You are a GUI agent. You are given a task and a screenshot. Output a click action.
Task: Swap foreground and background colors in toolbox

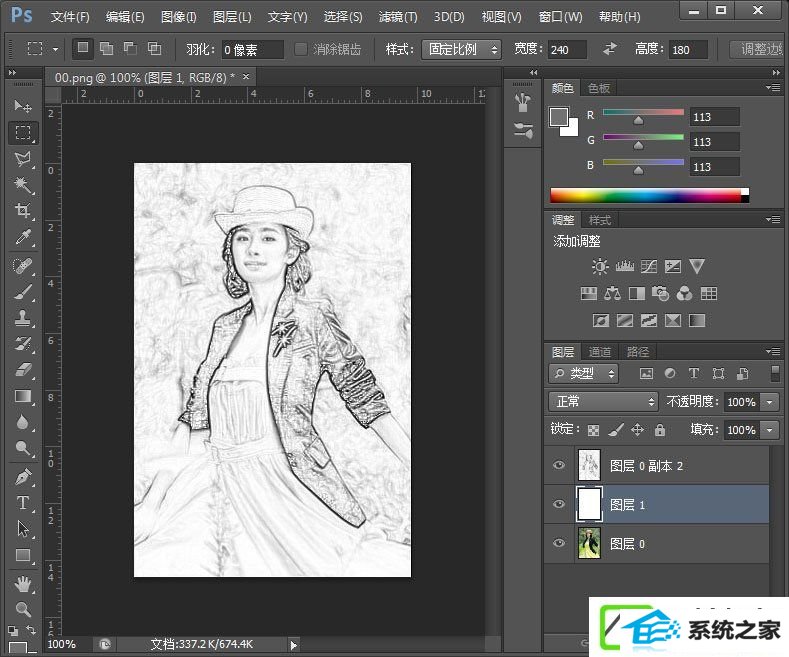(31, 629)
